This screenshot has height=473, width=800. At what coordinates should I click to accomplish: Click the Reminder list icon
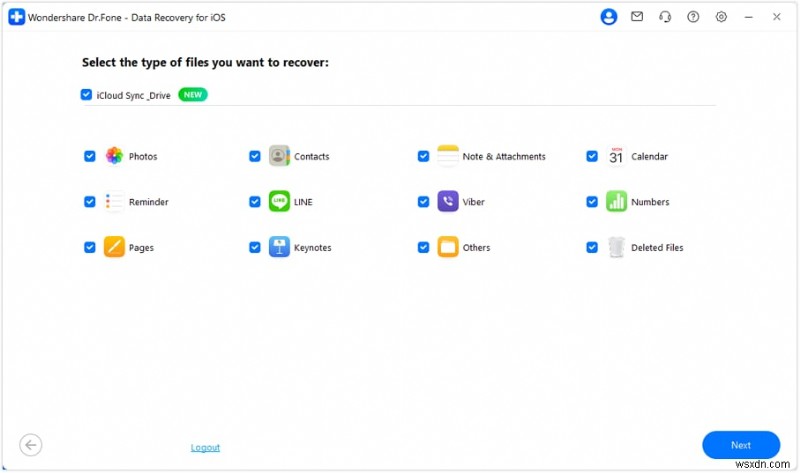click(x=114, y=202)
